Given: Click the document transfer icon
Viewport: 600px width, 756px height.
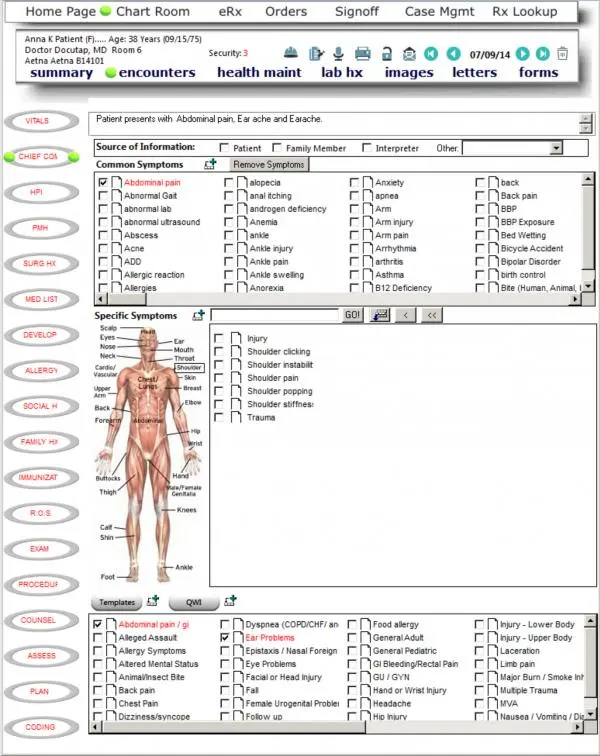Looking at the screenshot, I should tap(316, 53).
